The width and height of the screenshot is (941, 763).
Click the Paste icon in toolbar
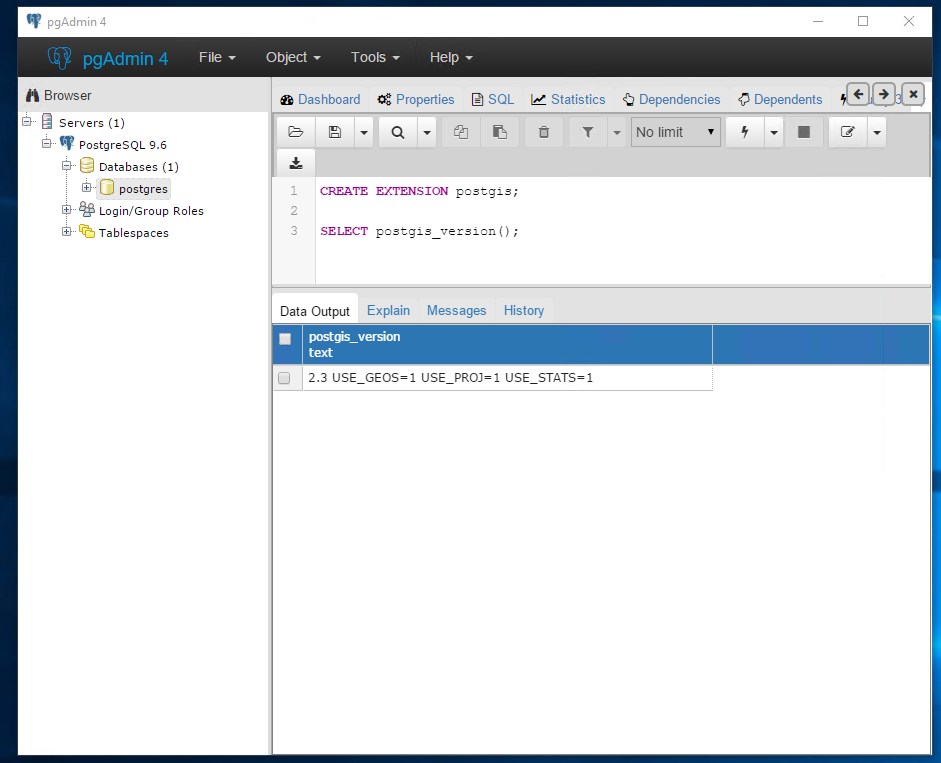499,132
